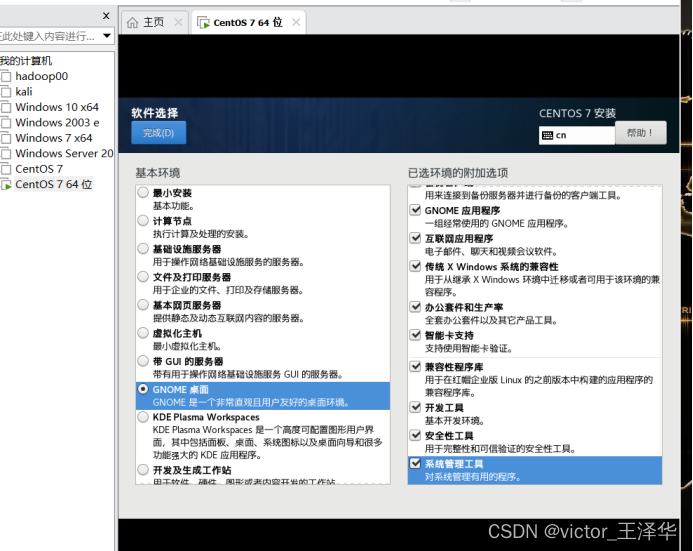
Task: Toggle the 兼容性程序库 checkbox
Action: coord(415,366)
